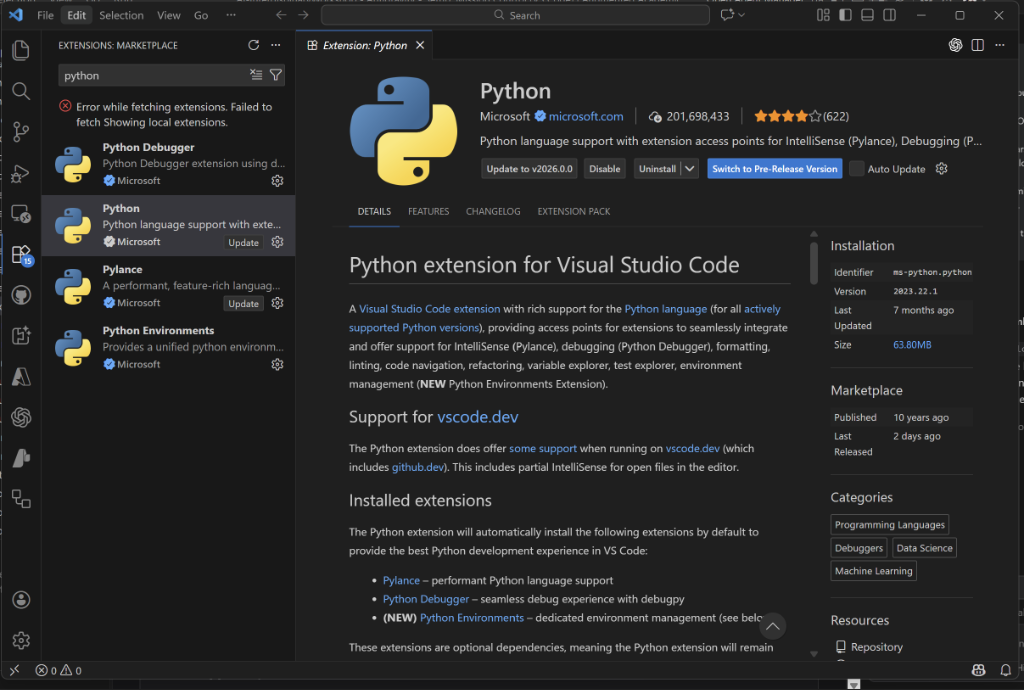This screenshot has width=1024, height=690.
Task: Refresh the extensions marketplace list
Action: point(253,45)
